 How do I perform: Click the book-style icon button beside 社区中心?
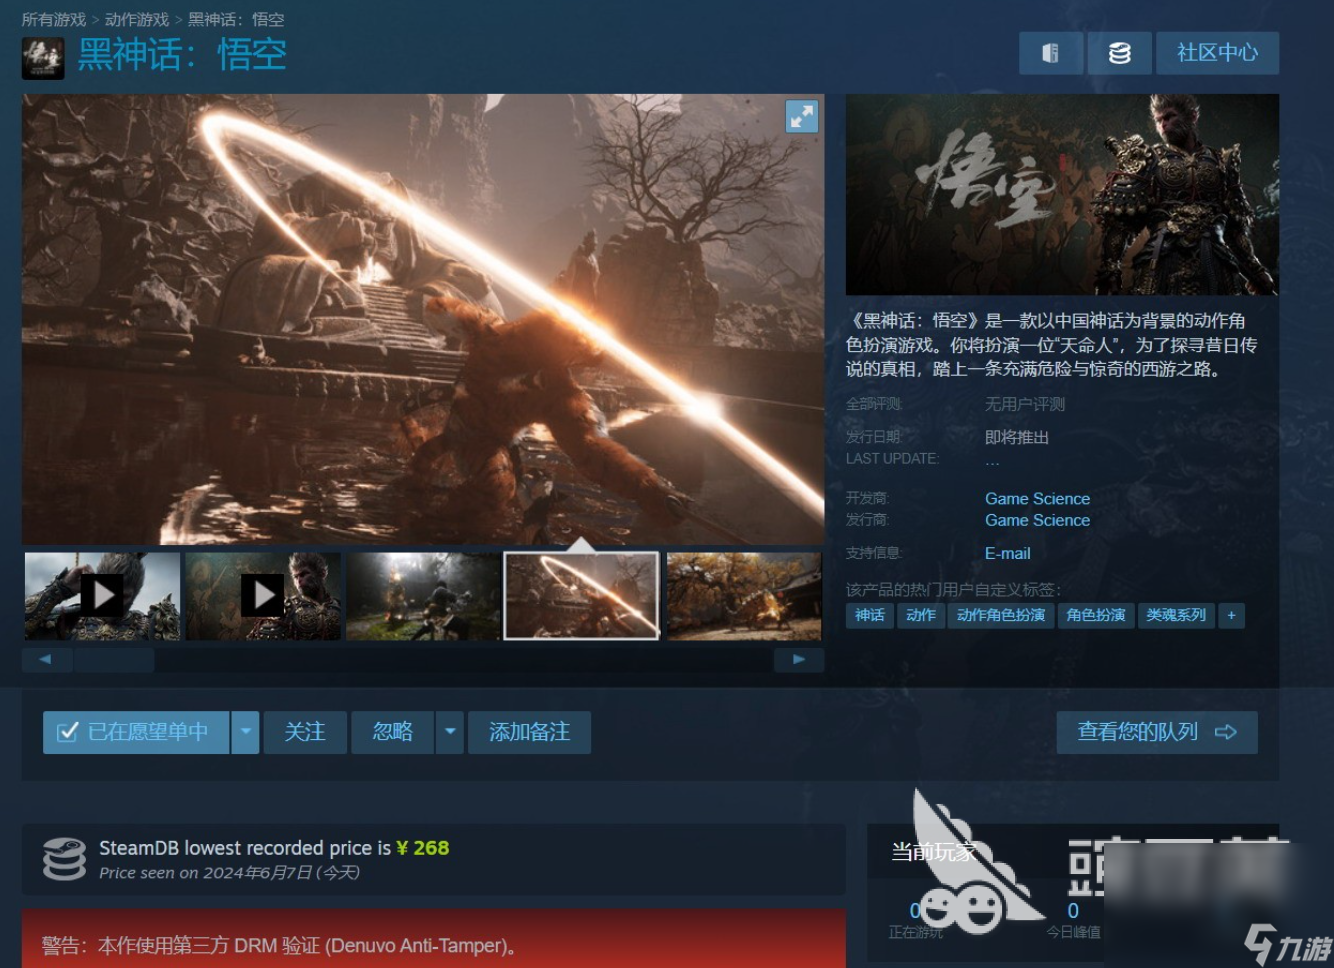1050,53
